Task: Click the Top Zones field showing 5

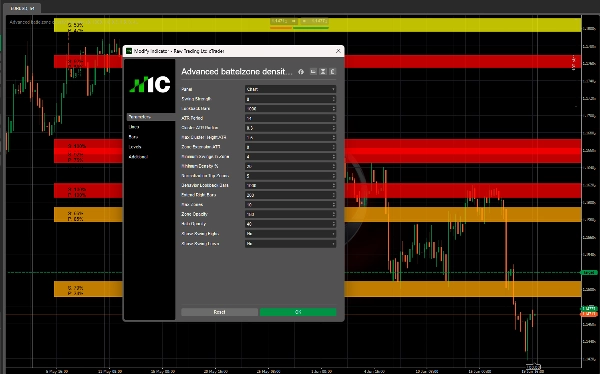Action: pos(290,176)
